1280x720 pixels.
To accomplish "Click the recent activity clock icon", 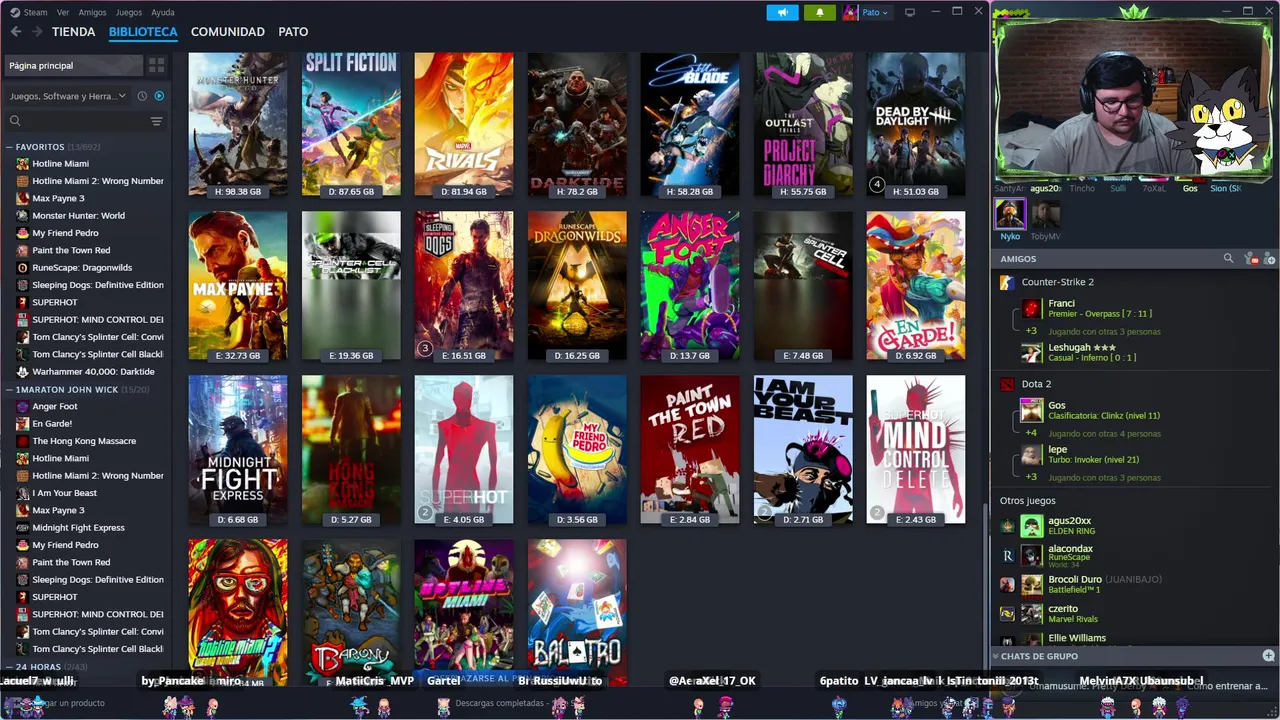I will pyautogui.click(x=142, y=96).
